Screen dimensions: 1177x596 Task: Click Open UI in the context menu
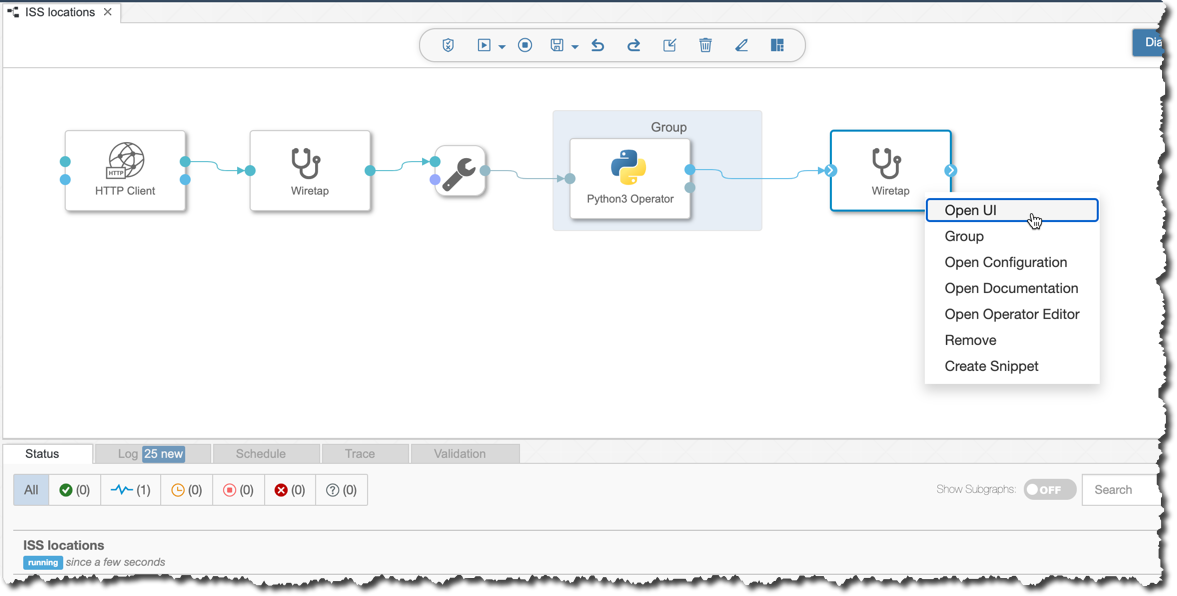tap(971, 210)
